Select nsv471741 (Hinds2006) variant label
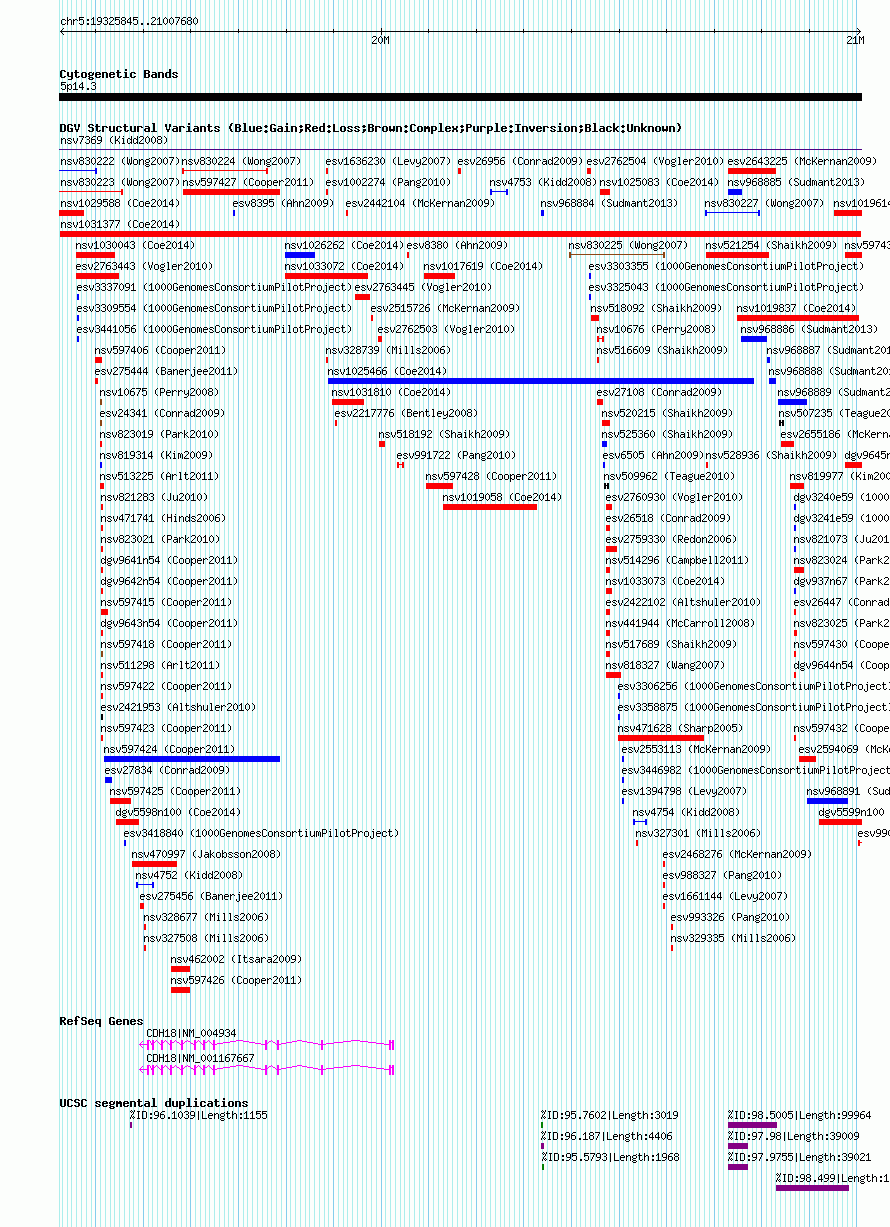Image resolution: width=890 pixels, height=1227 pixels. [x=163, y=518]
